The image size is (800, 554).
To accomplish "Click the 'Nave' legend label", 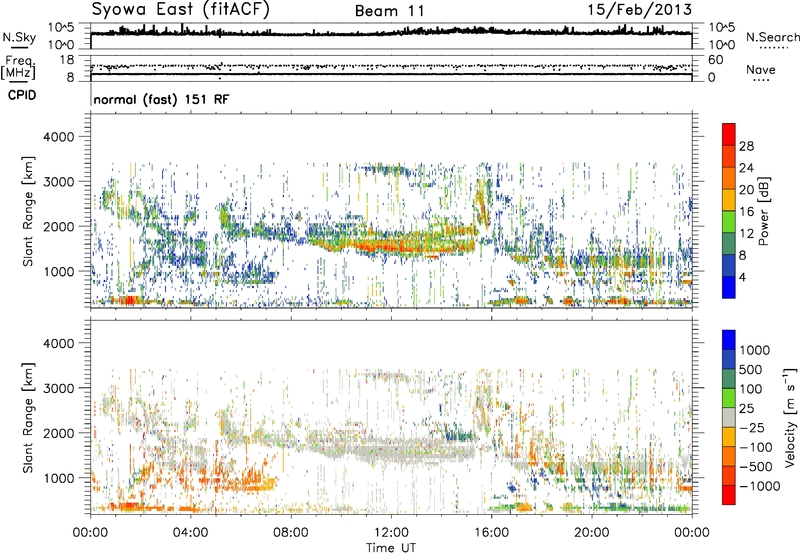I will click(761, 69).
